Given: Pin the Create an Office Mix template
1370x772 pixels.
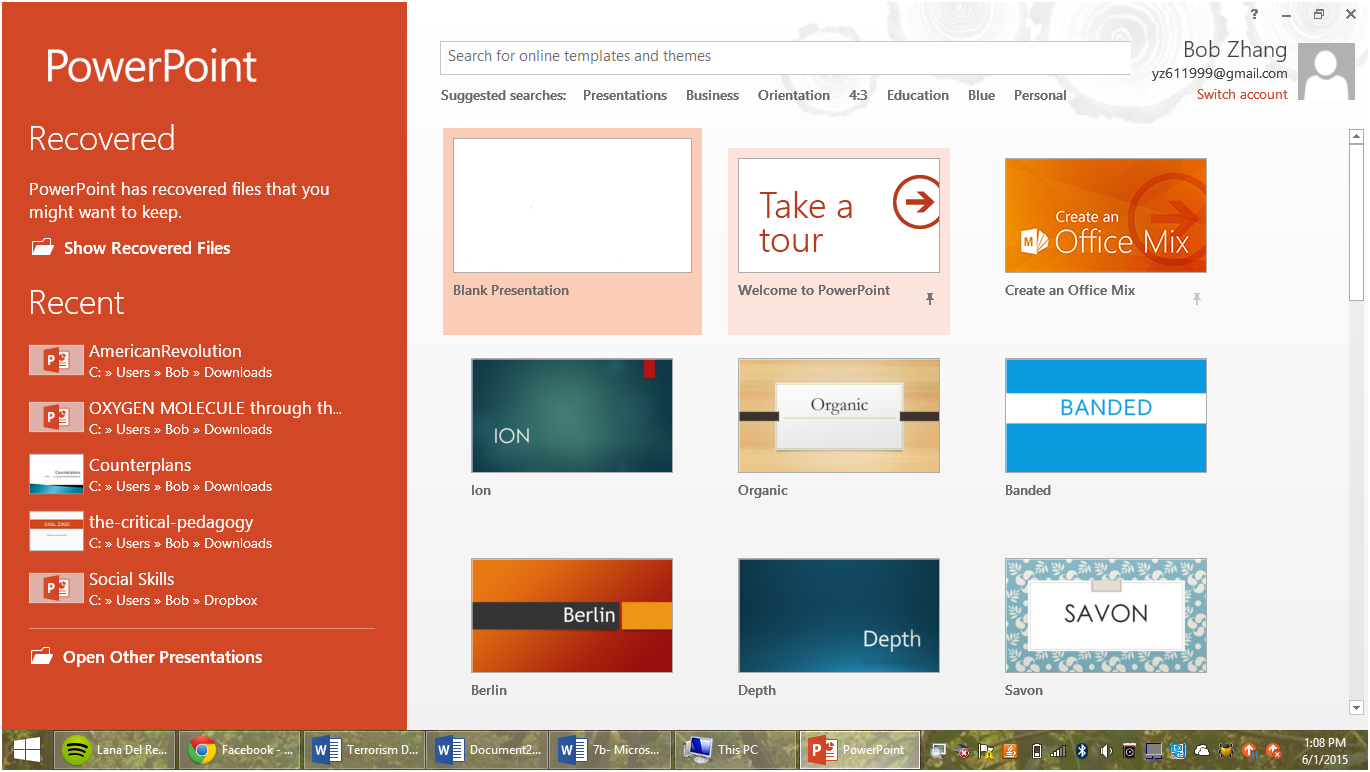Looking at the screenshot, I should (x=1197, y=298).
